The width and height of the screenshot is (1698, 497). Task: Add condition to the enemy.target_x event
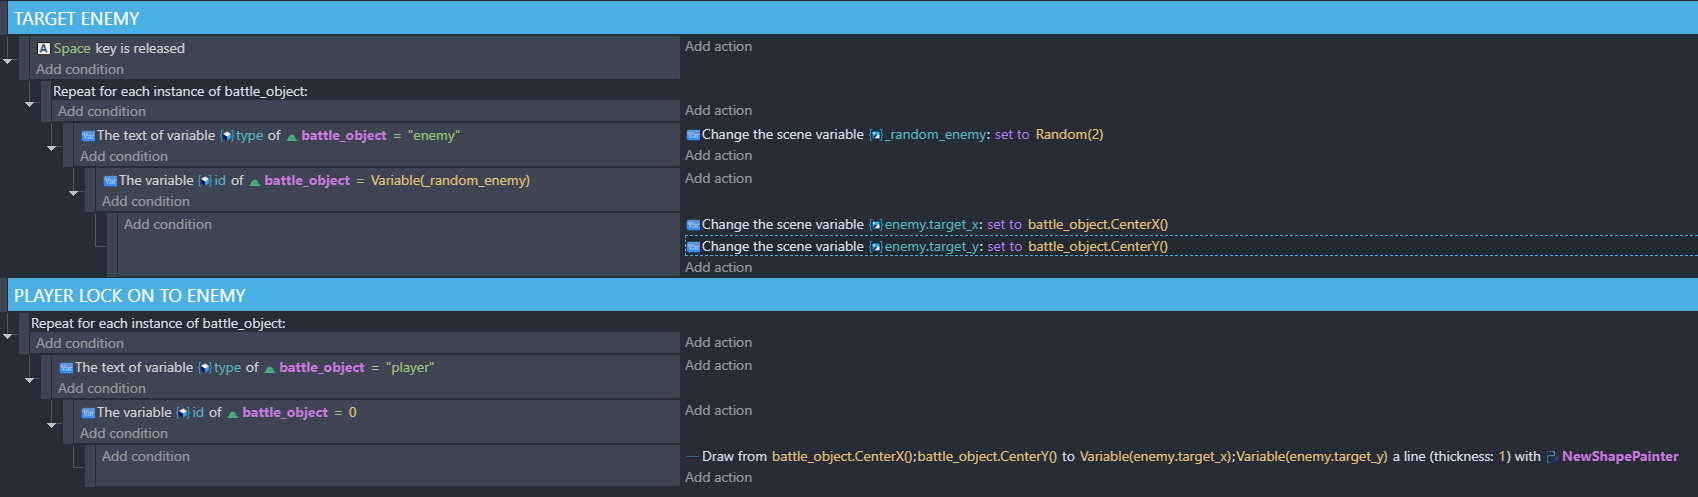coord(168,224)
